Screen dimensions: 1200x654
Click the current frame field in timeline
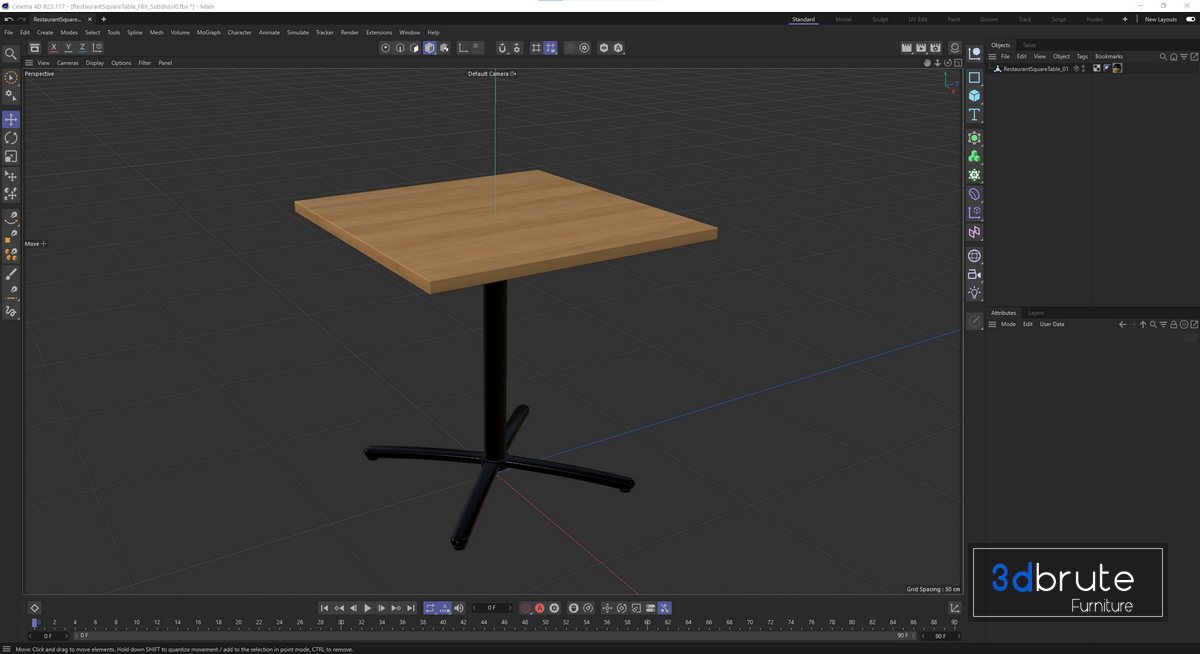490,608
